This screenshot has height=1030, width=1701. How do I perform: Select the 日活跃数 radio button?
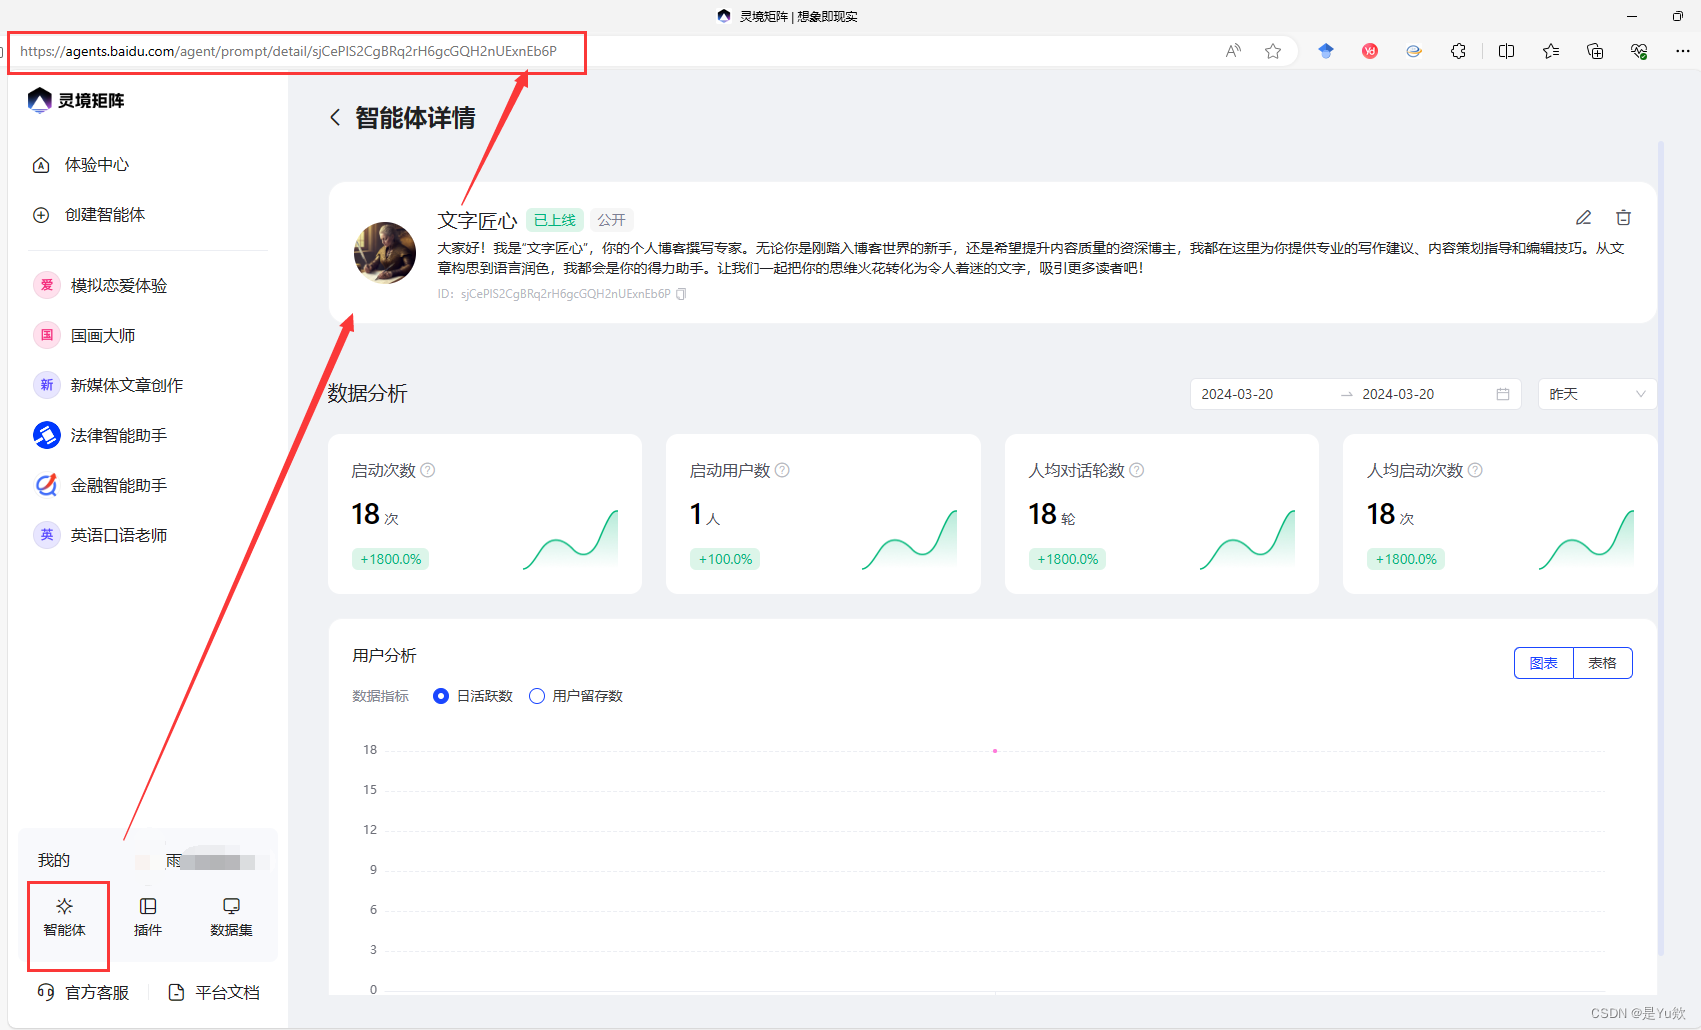441,696
